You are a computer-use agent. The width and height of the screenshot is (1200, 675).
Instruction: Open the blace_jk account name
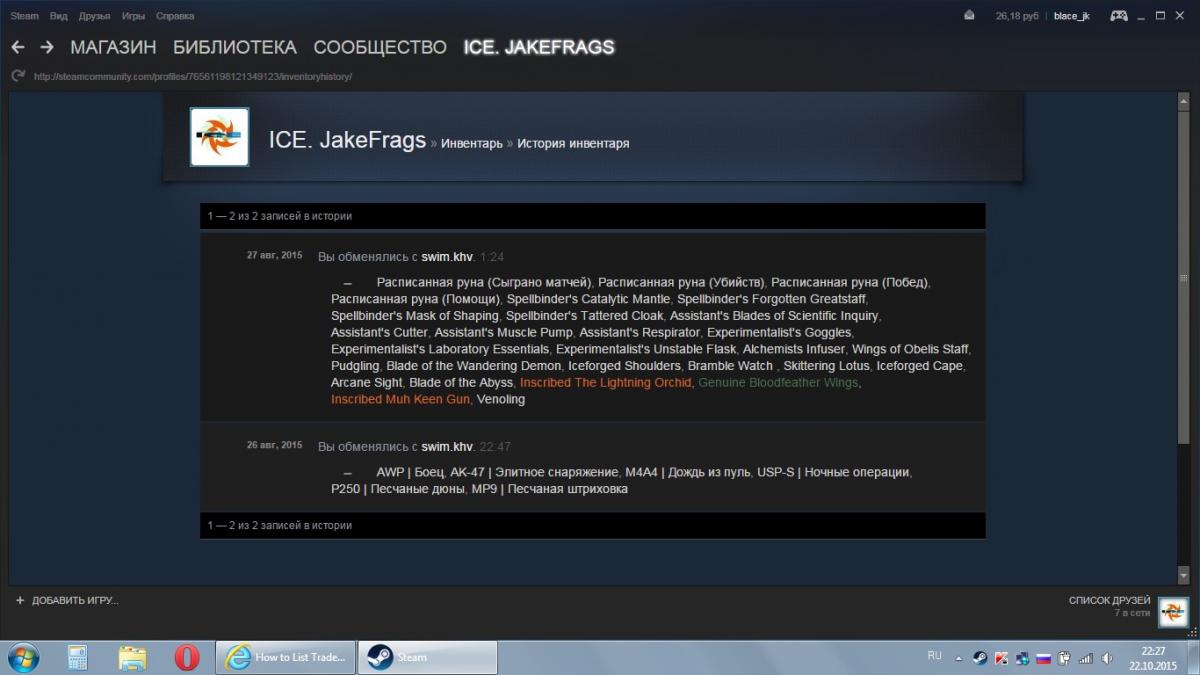(1072, 16)
